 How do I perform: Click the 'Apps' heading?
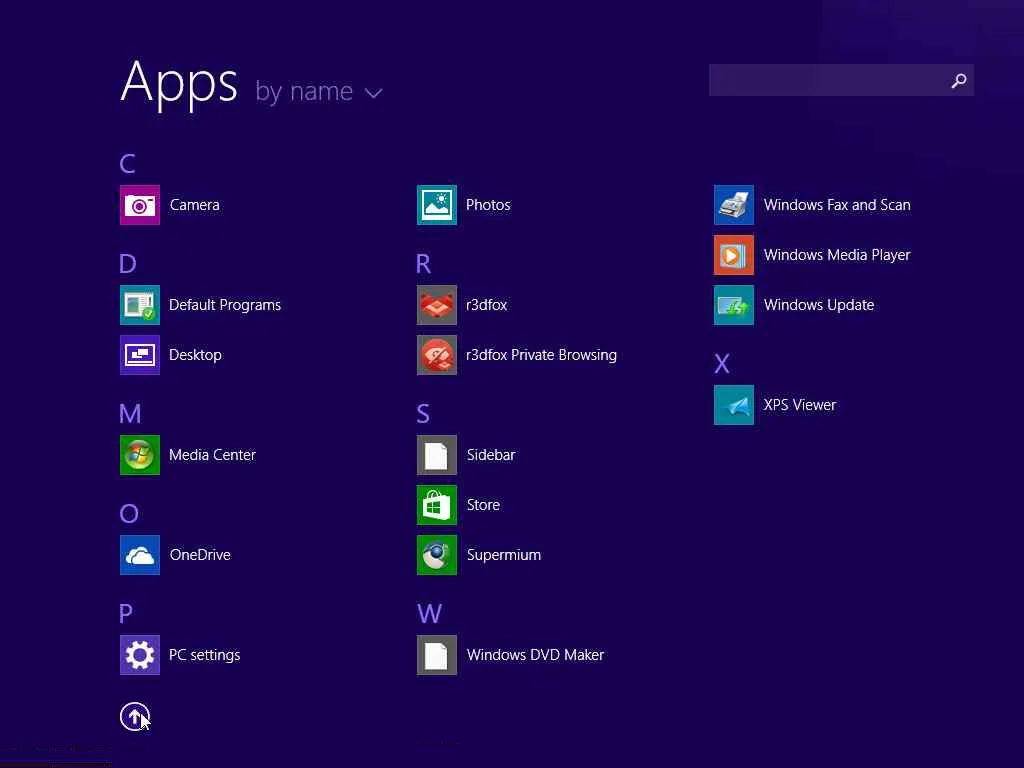(x=179, y=84)
